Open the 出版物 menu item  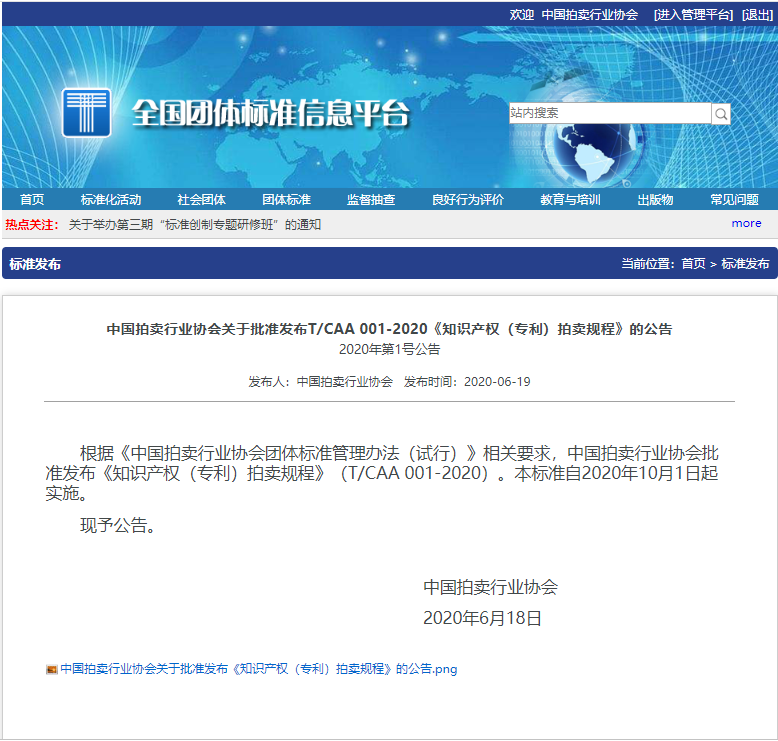tap(655, 200)
